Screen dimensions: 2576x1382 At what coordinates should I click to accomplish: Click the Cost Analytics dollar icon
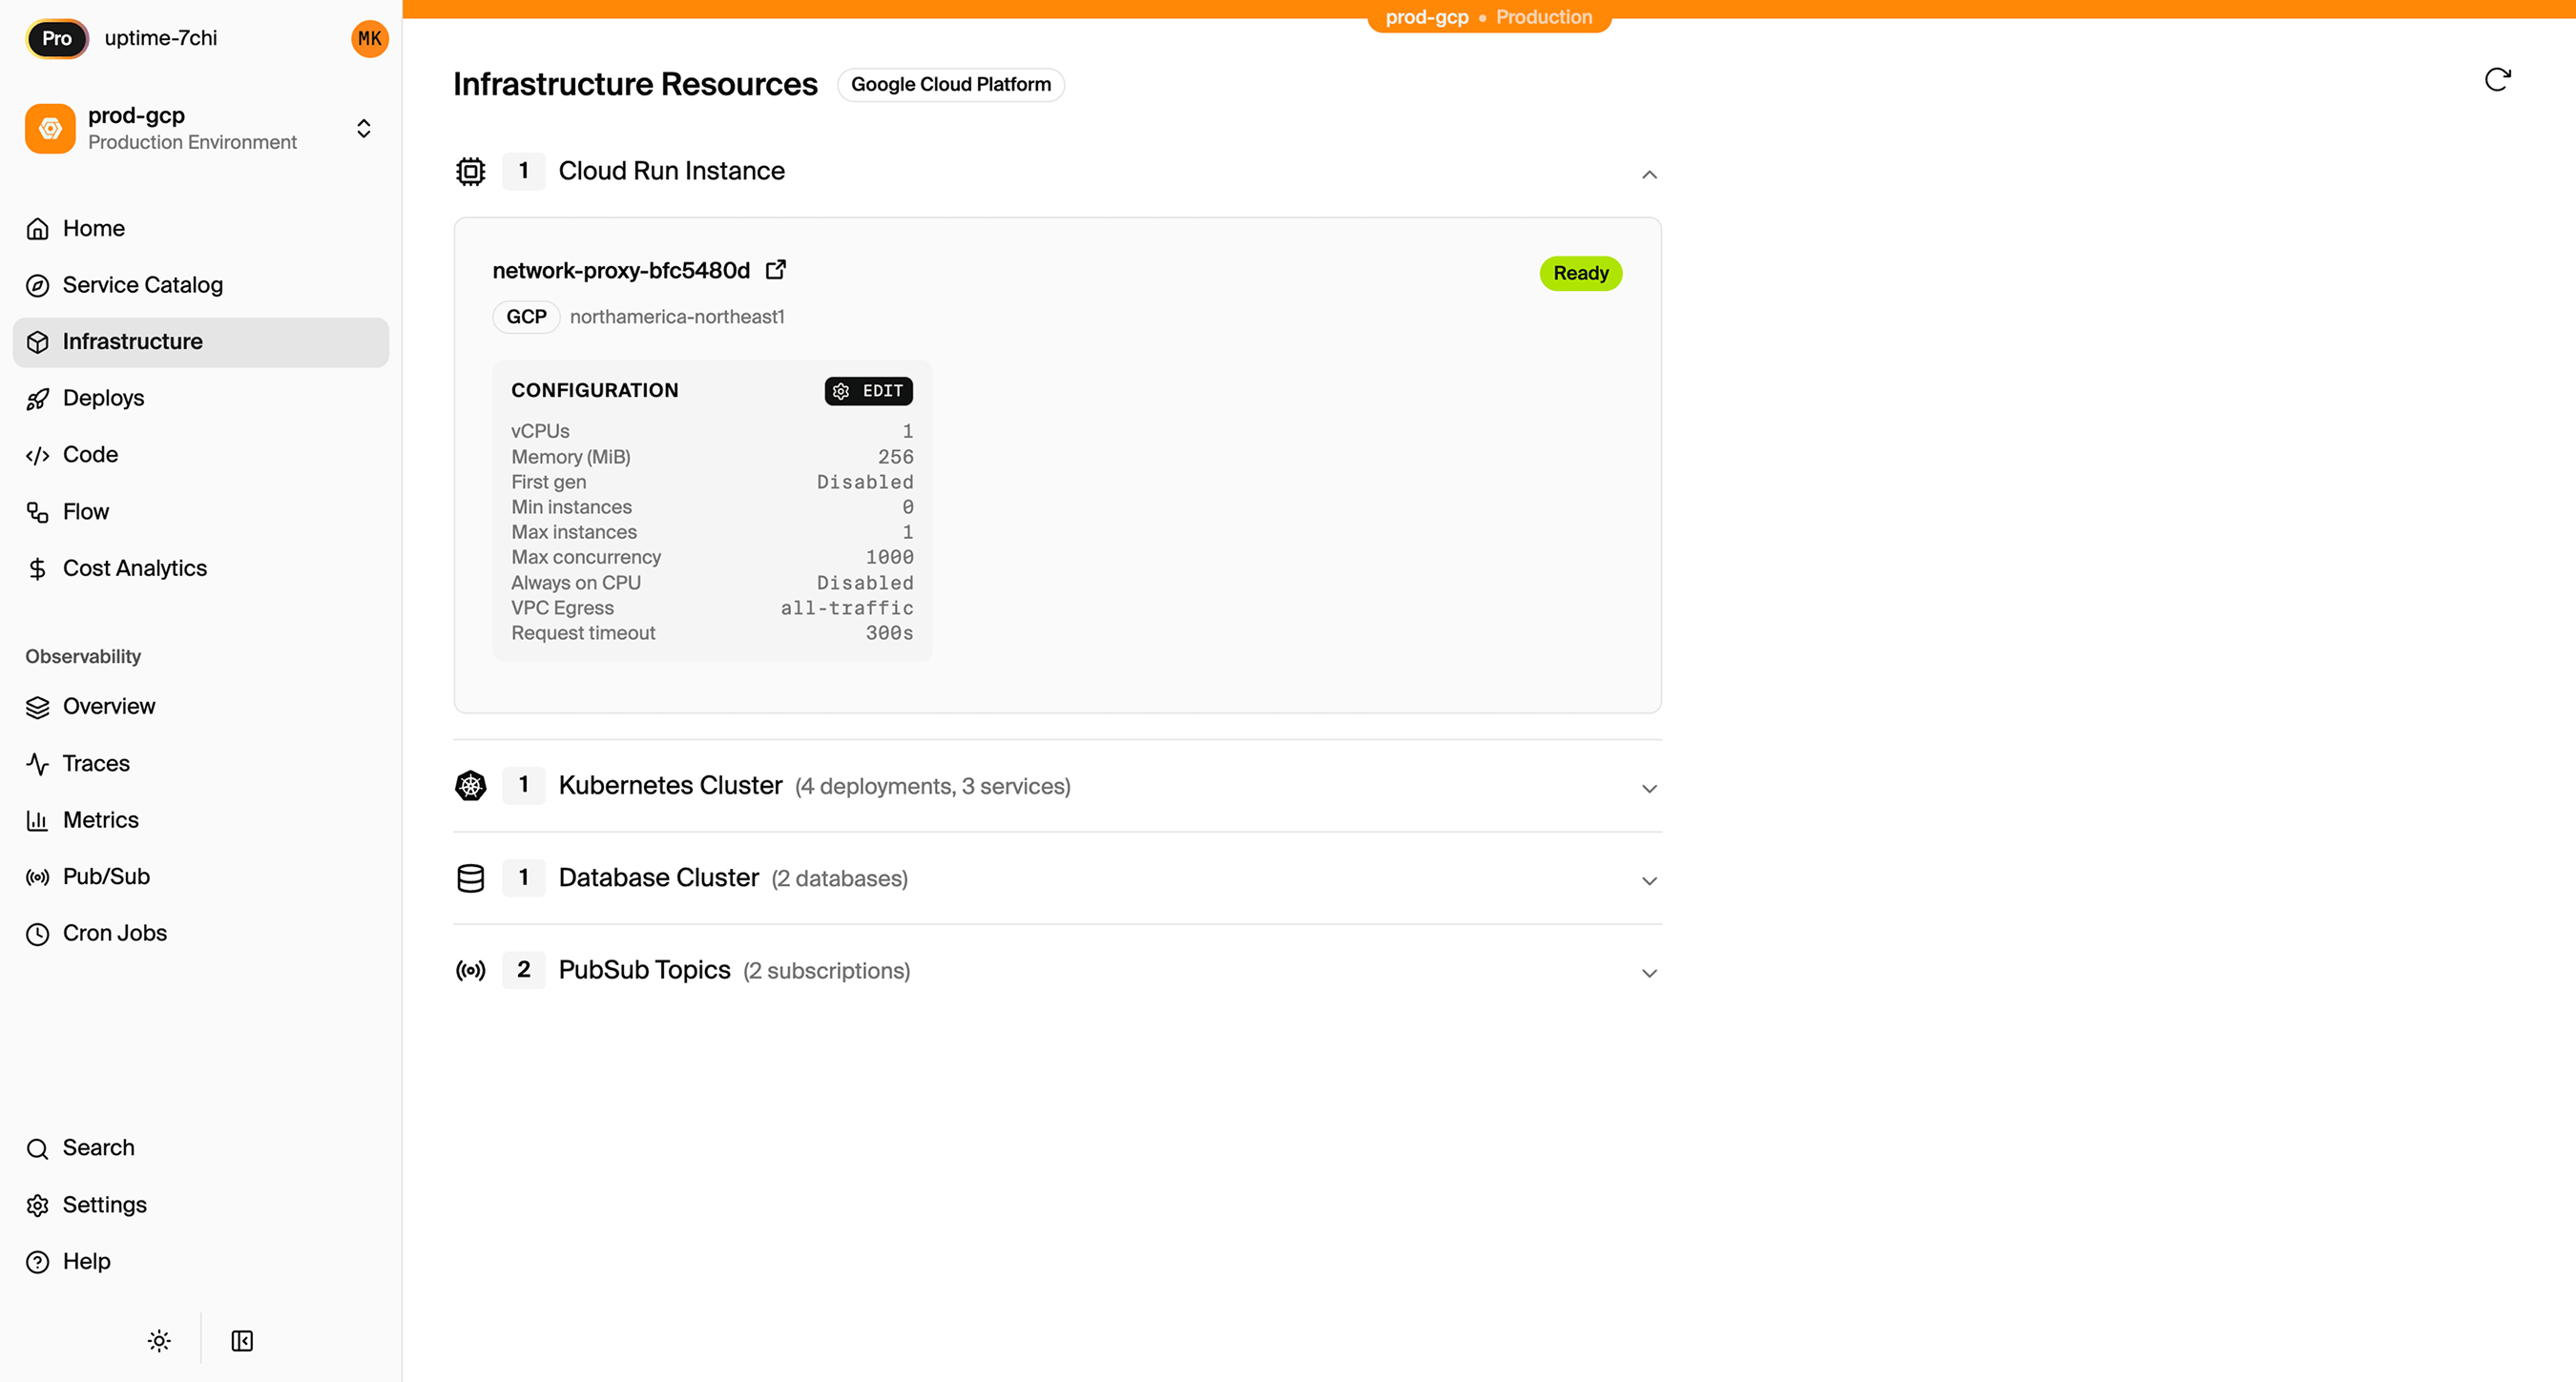[37, 568]
